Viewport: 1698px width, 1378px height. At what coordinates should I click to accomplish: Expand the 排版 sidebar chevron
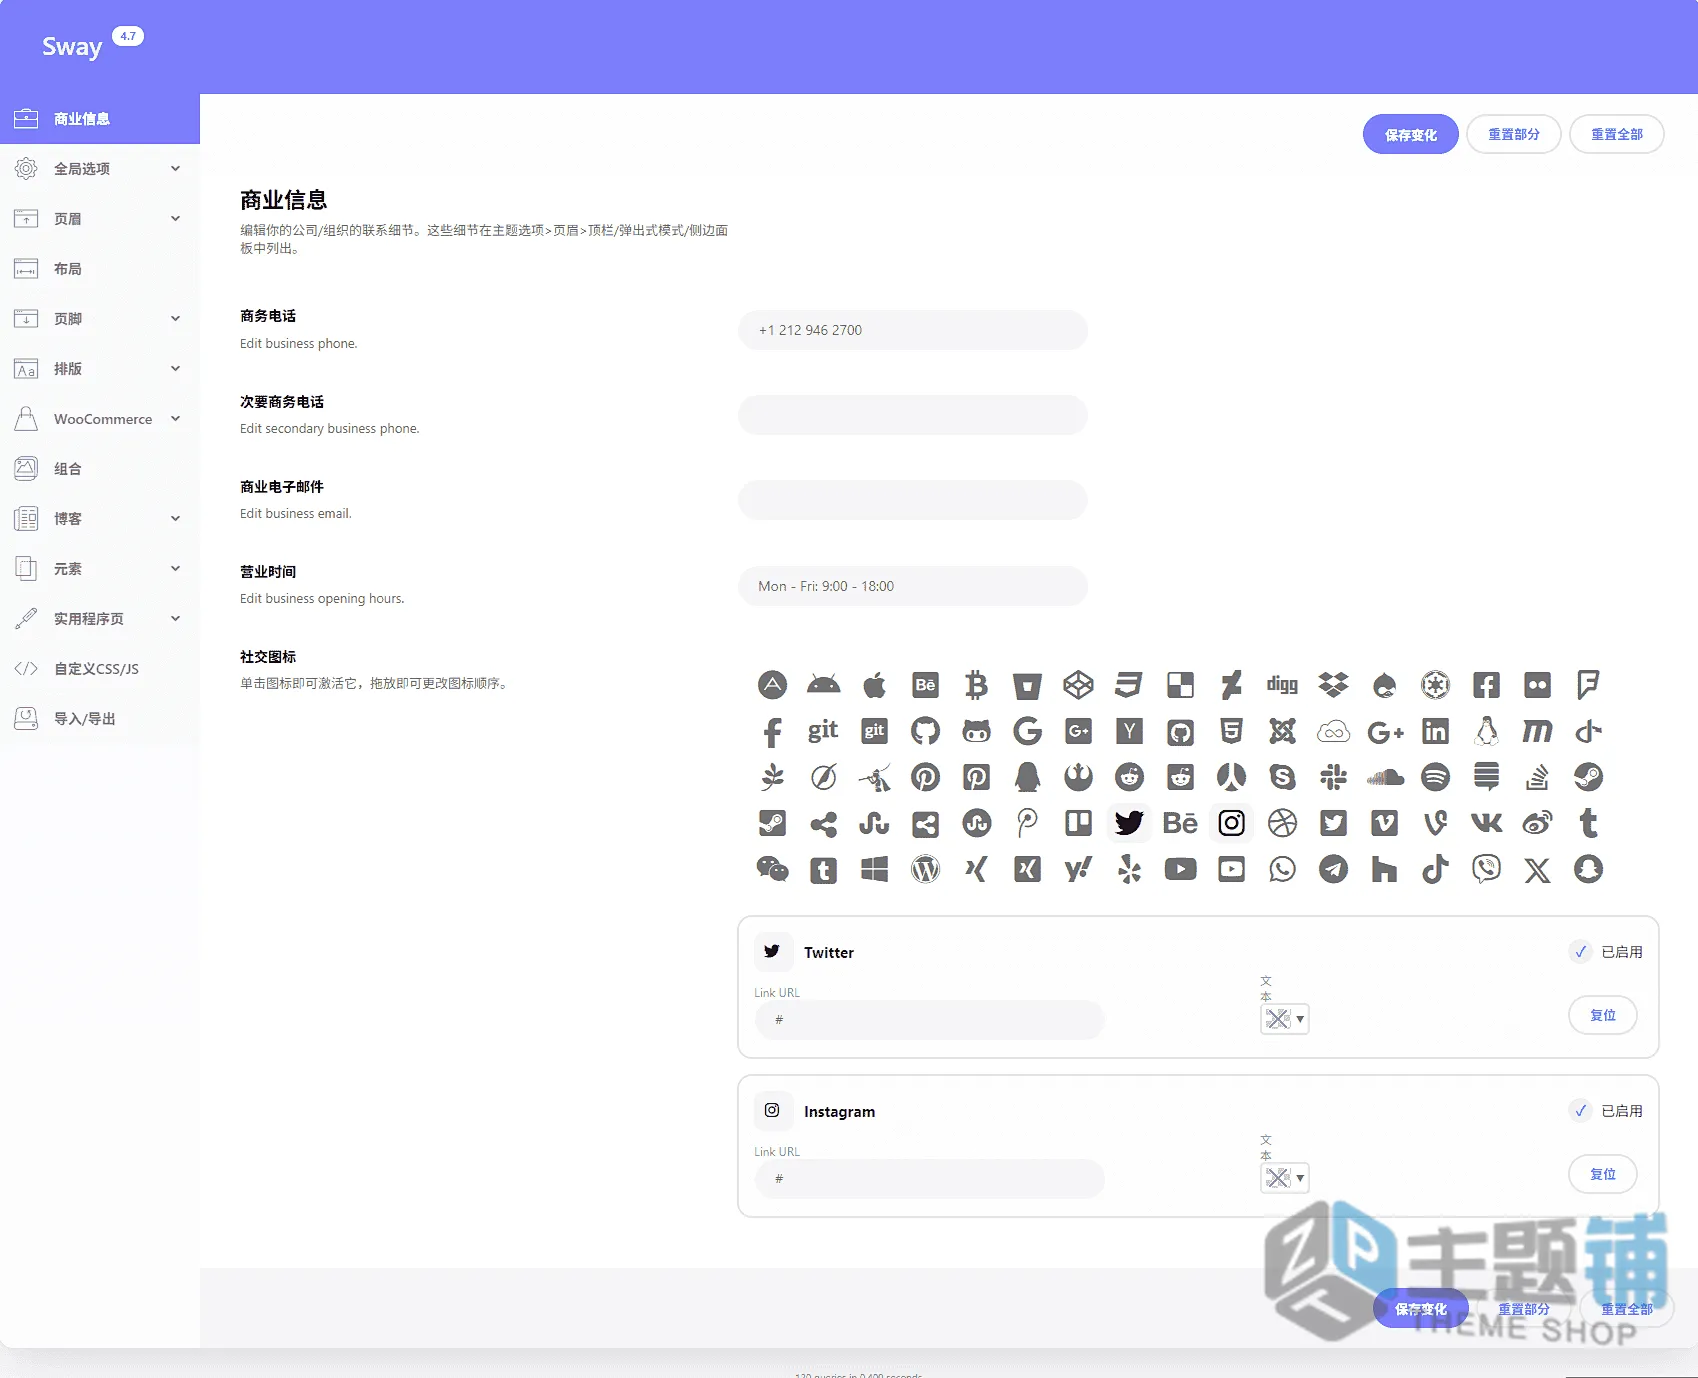tap(175, 369)
